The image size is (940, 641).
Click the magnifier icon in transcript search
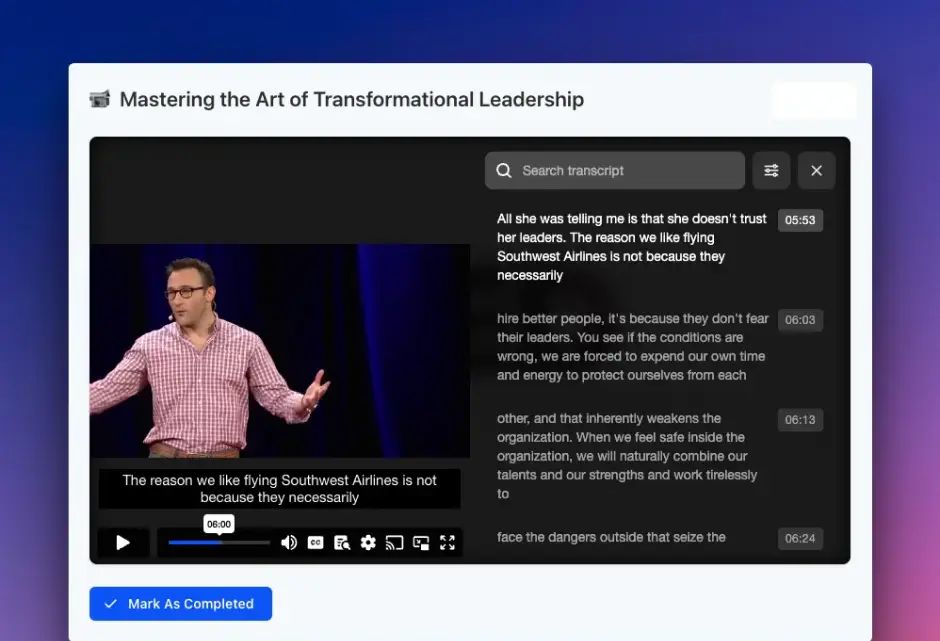[504, 170]
